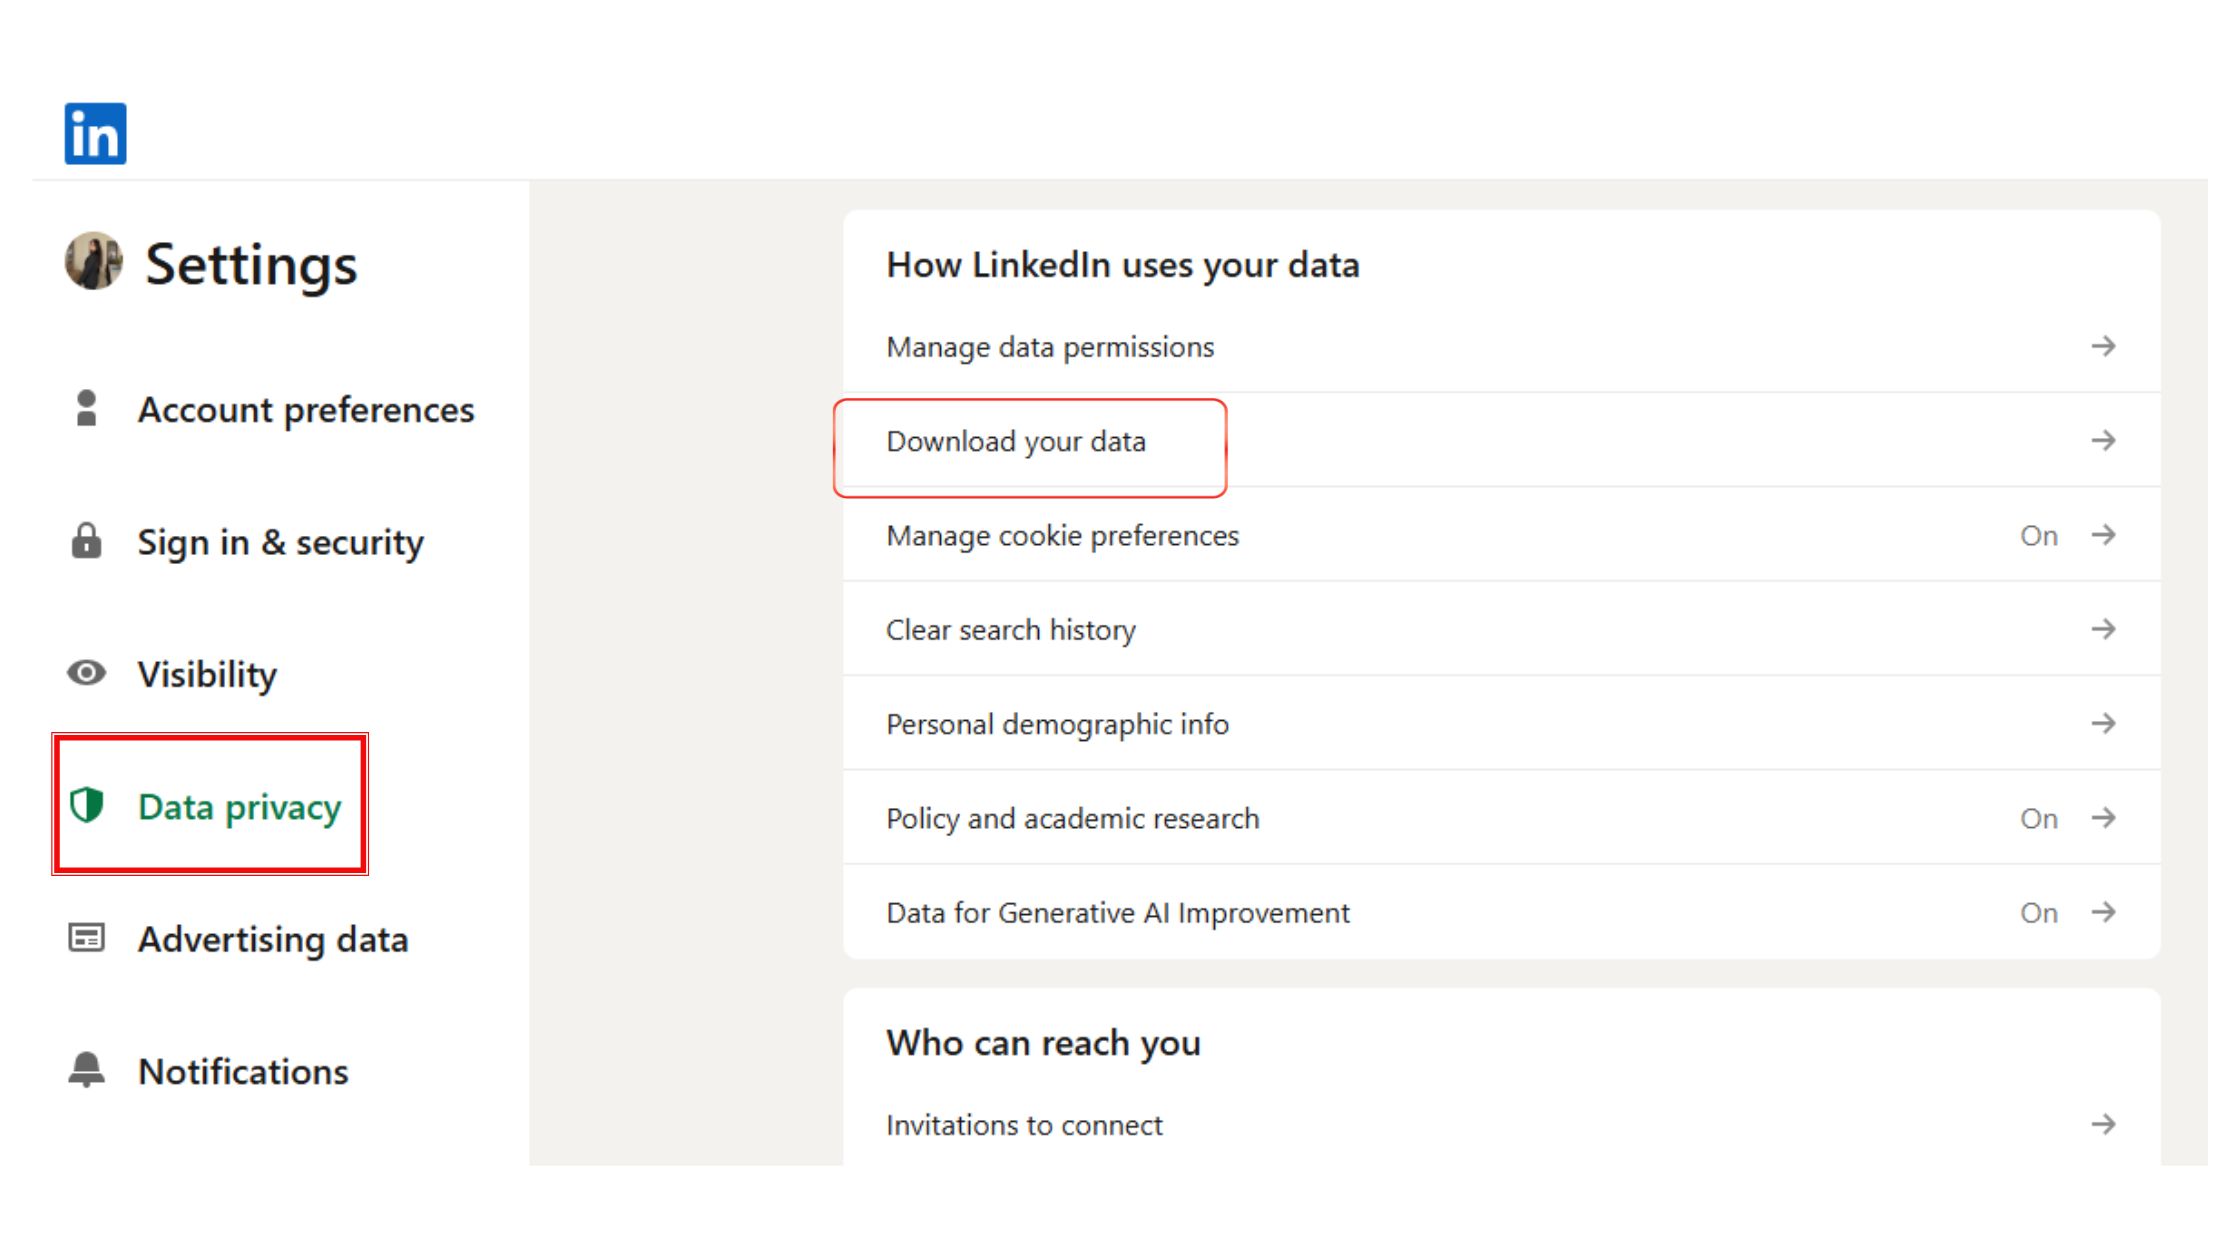
Task: Click the bell icon beside Notifications
Action: tap(87, 1070)
